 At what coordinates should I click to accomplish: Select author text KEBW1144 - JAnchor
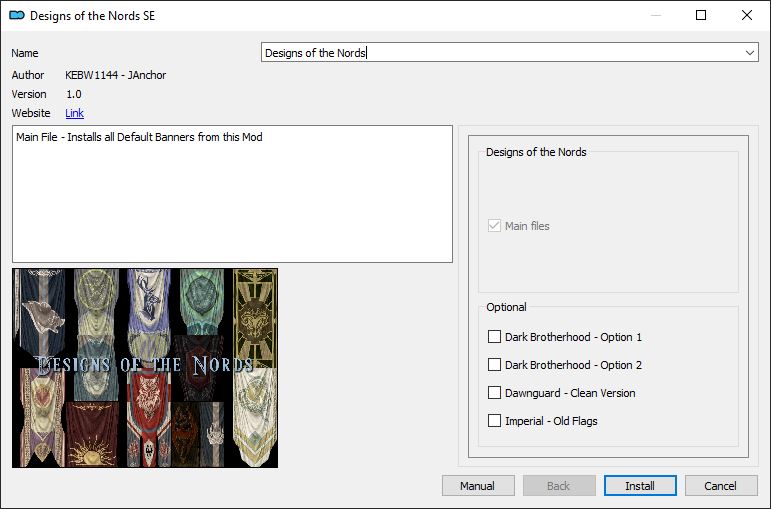[116, 75]
